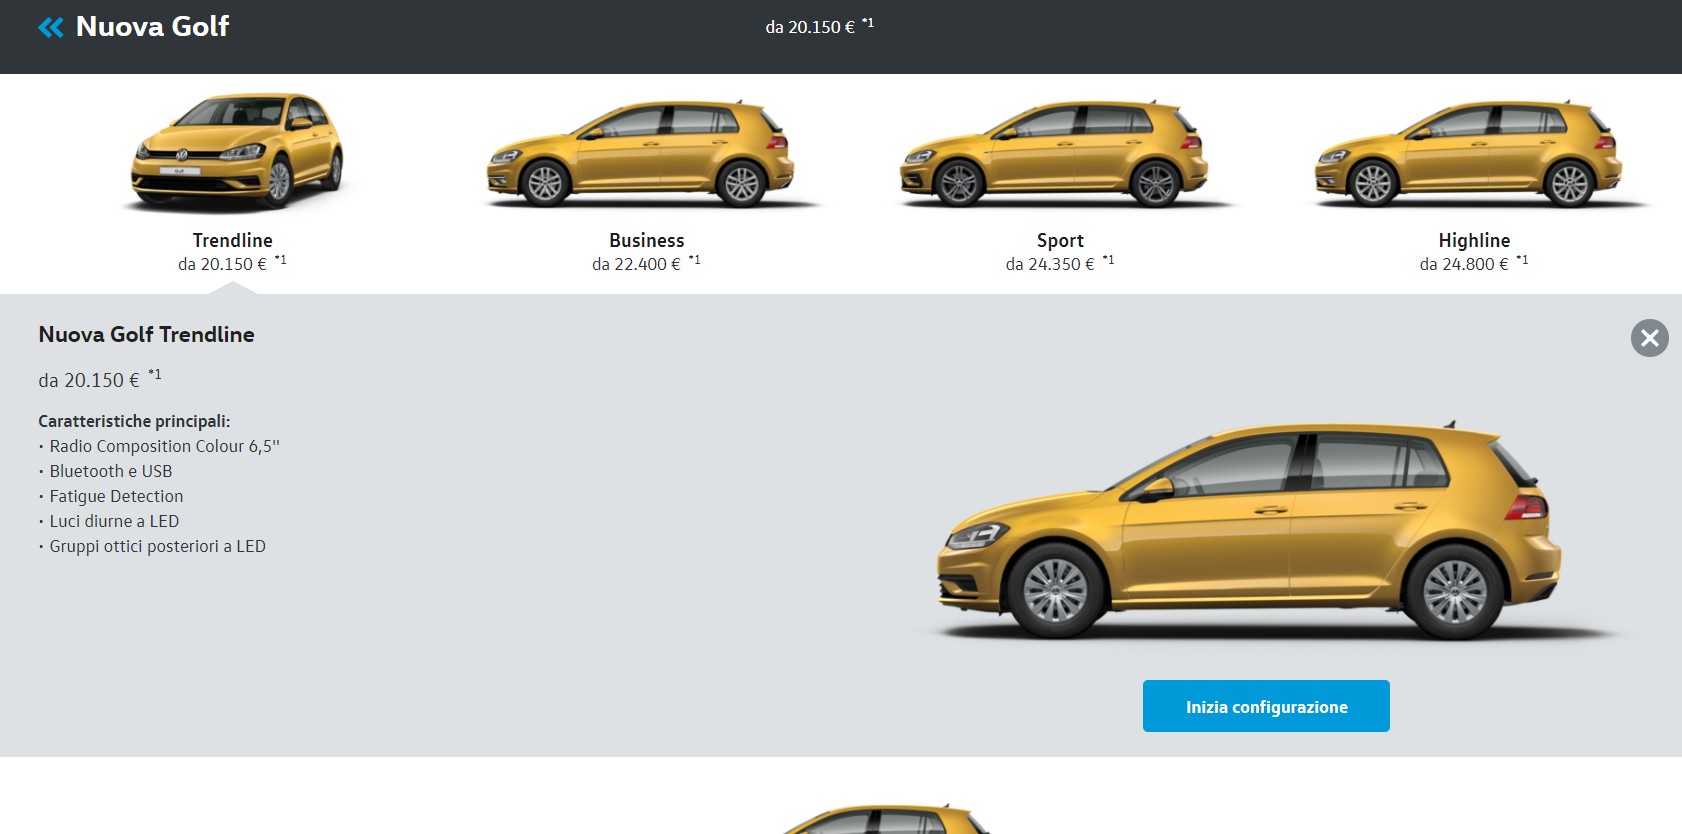Click the Highline price da 24.800 €
The image size is (1682, 834).
click(1464, 264)
